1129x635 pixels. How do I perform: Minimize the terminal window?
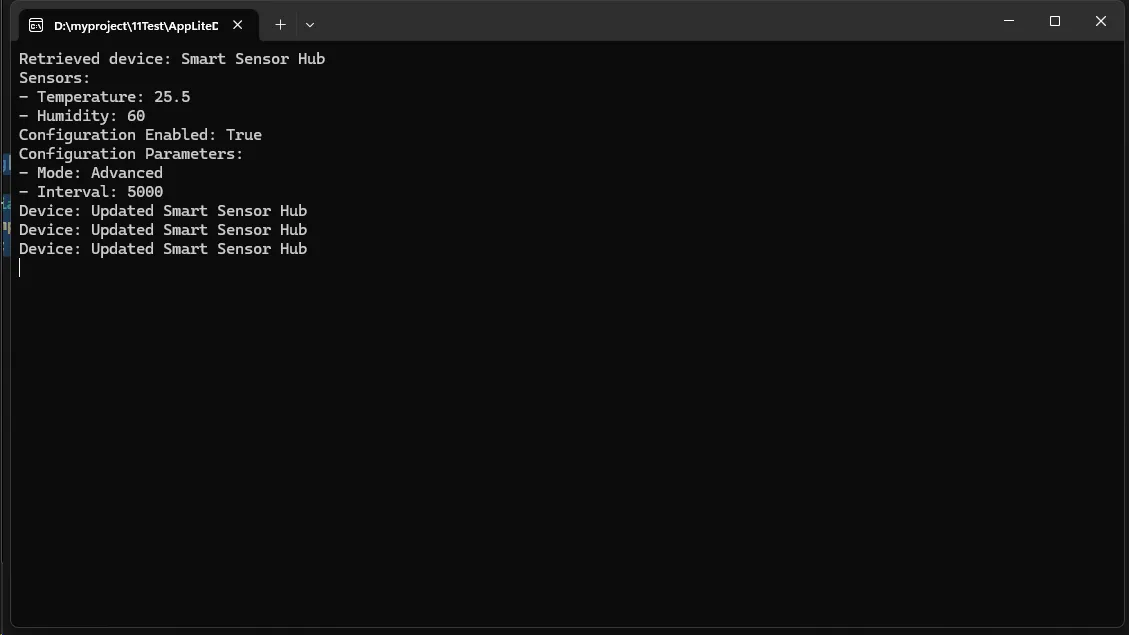(1009, 21)
